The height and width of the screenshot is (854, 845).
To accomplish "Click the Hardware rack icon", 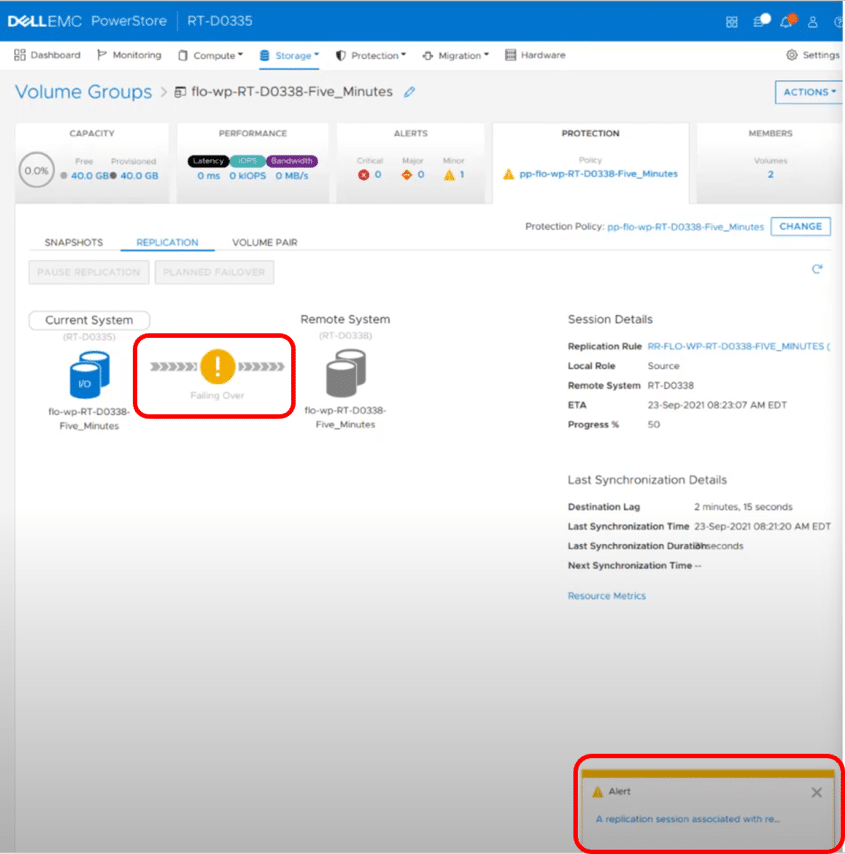I will tap(510, 55).
